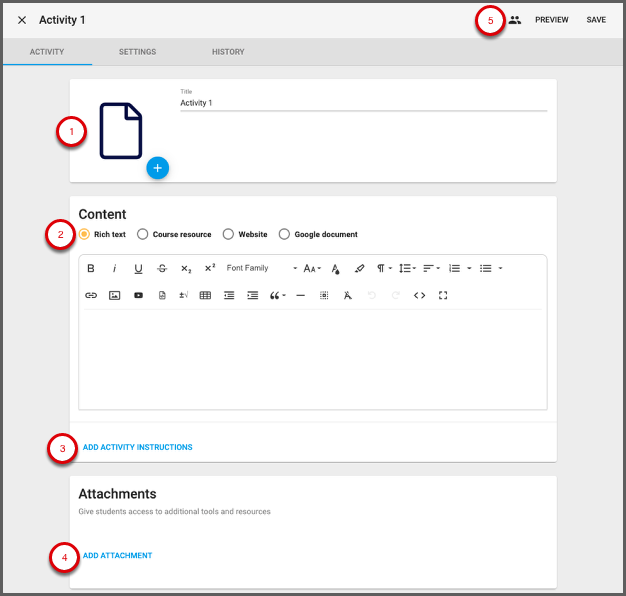The image size is (626, 596).
Task: Expand the font size dropdown
Action: (312, 268)
